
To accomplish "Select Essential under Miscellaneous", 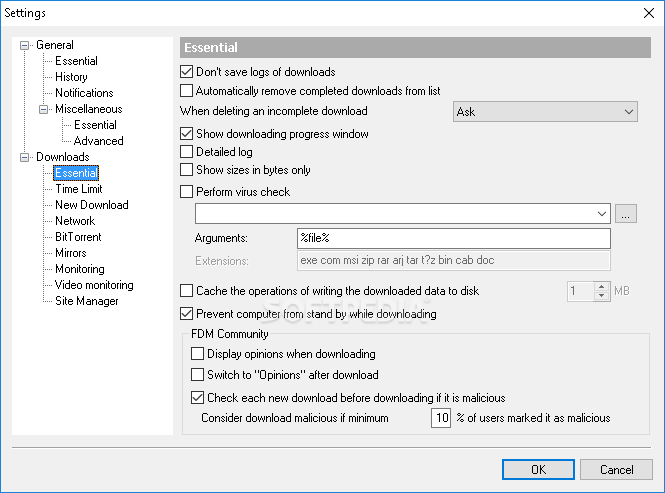I will [95, 125].
